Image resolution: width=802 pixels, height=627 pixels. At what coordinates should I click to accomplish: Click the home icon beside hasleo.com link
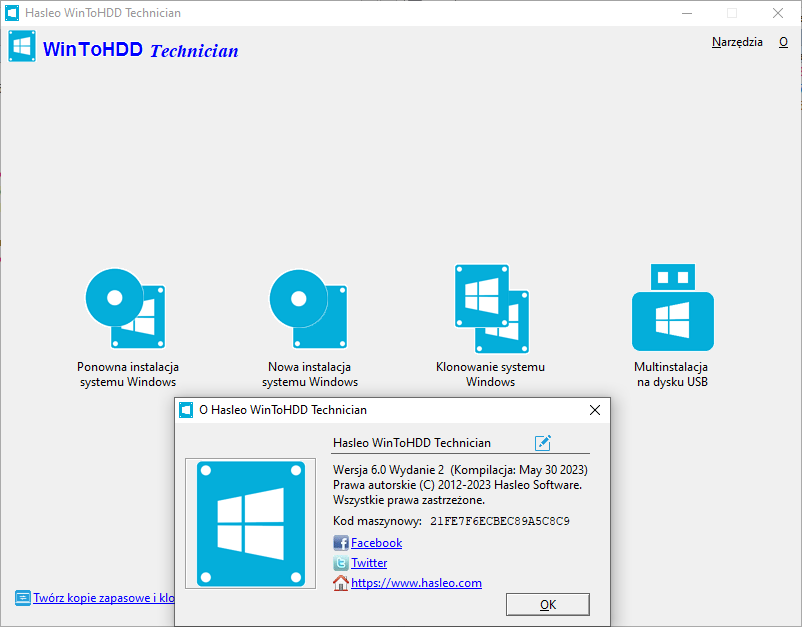[x=341, y=583]
